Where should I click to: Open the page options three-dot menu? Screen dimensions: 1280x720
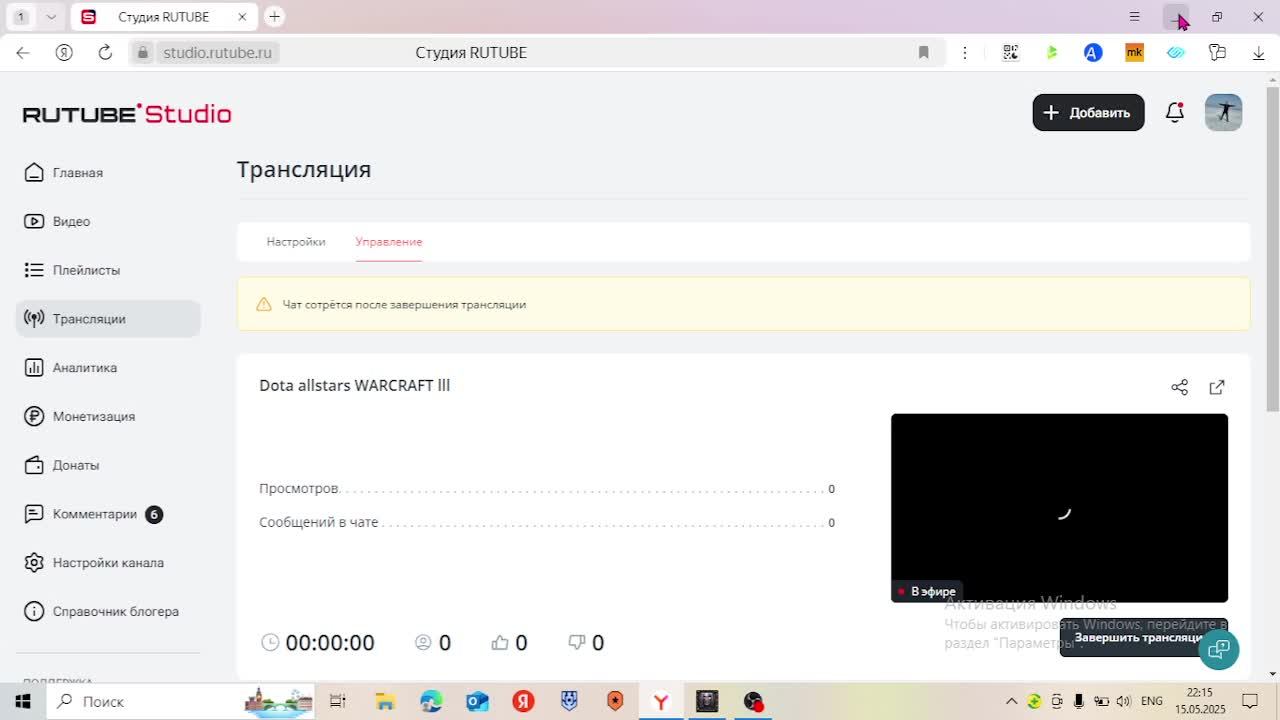(x=965, y=53)
